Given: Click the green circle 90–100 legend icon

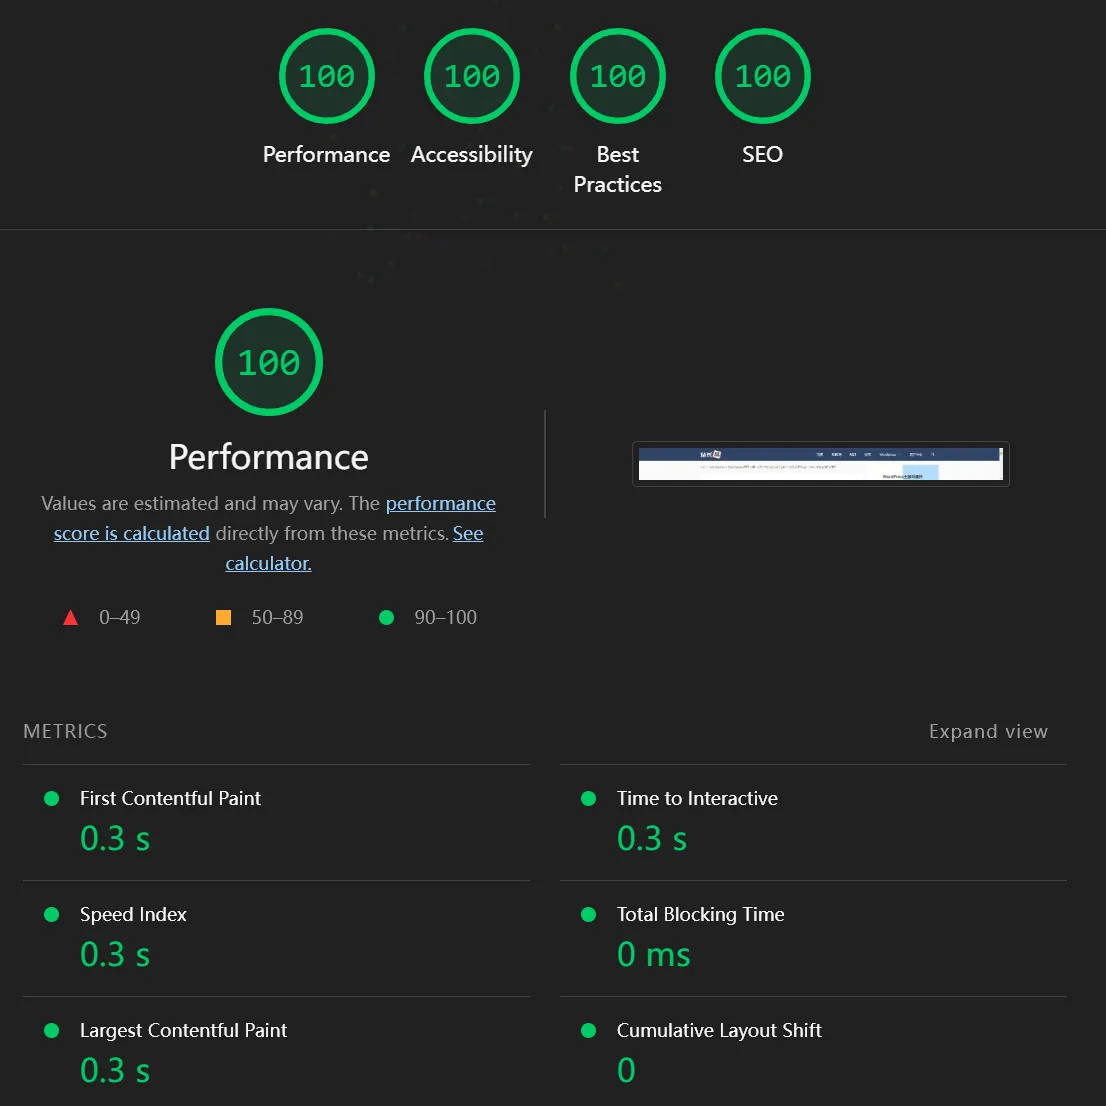Looking at the screenshot, I should [386, 618].
